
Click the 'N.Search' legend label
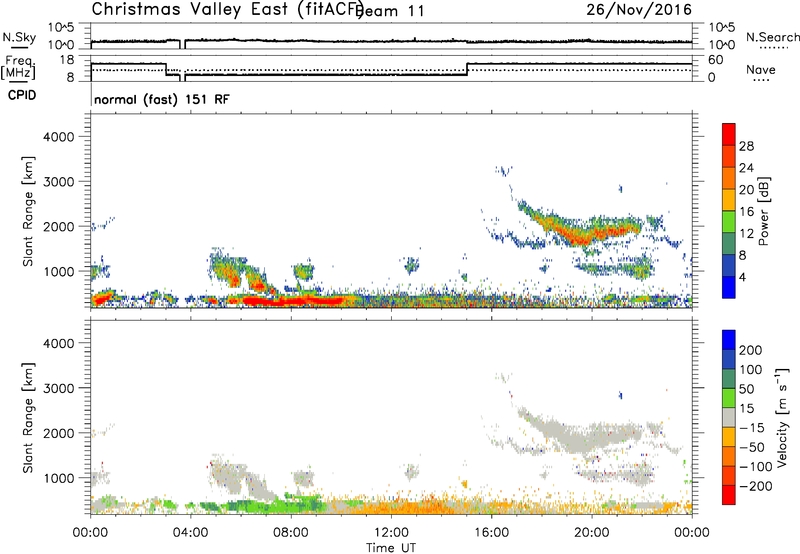772,37
